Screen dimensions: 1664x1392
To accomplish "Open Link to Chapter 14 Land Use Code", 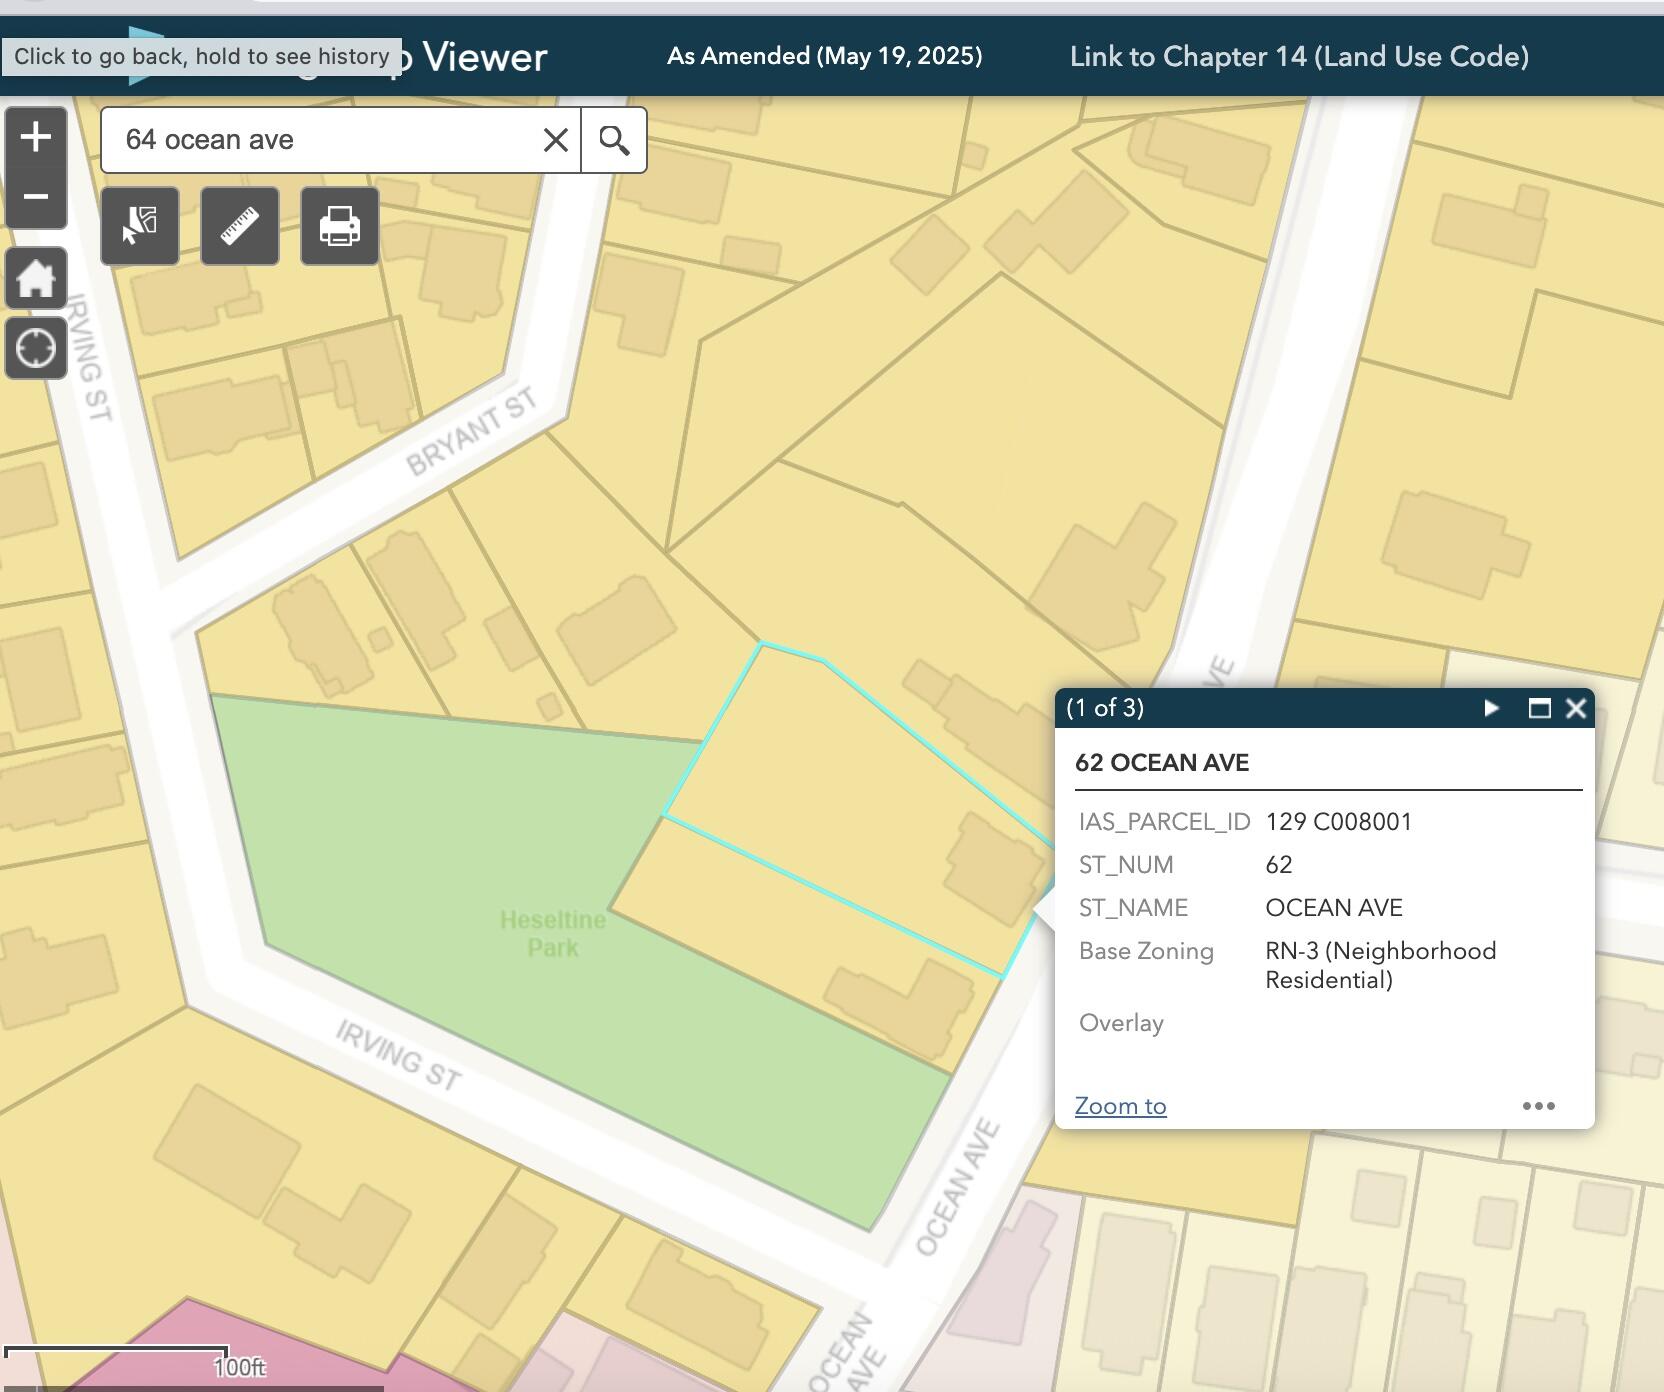I will tap(1299, 56).
